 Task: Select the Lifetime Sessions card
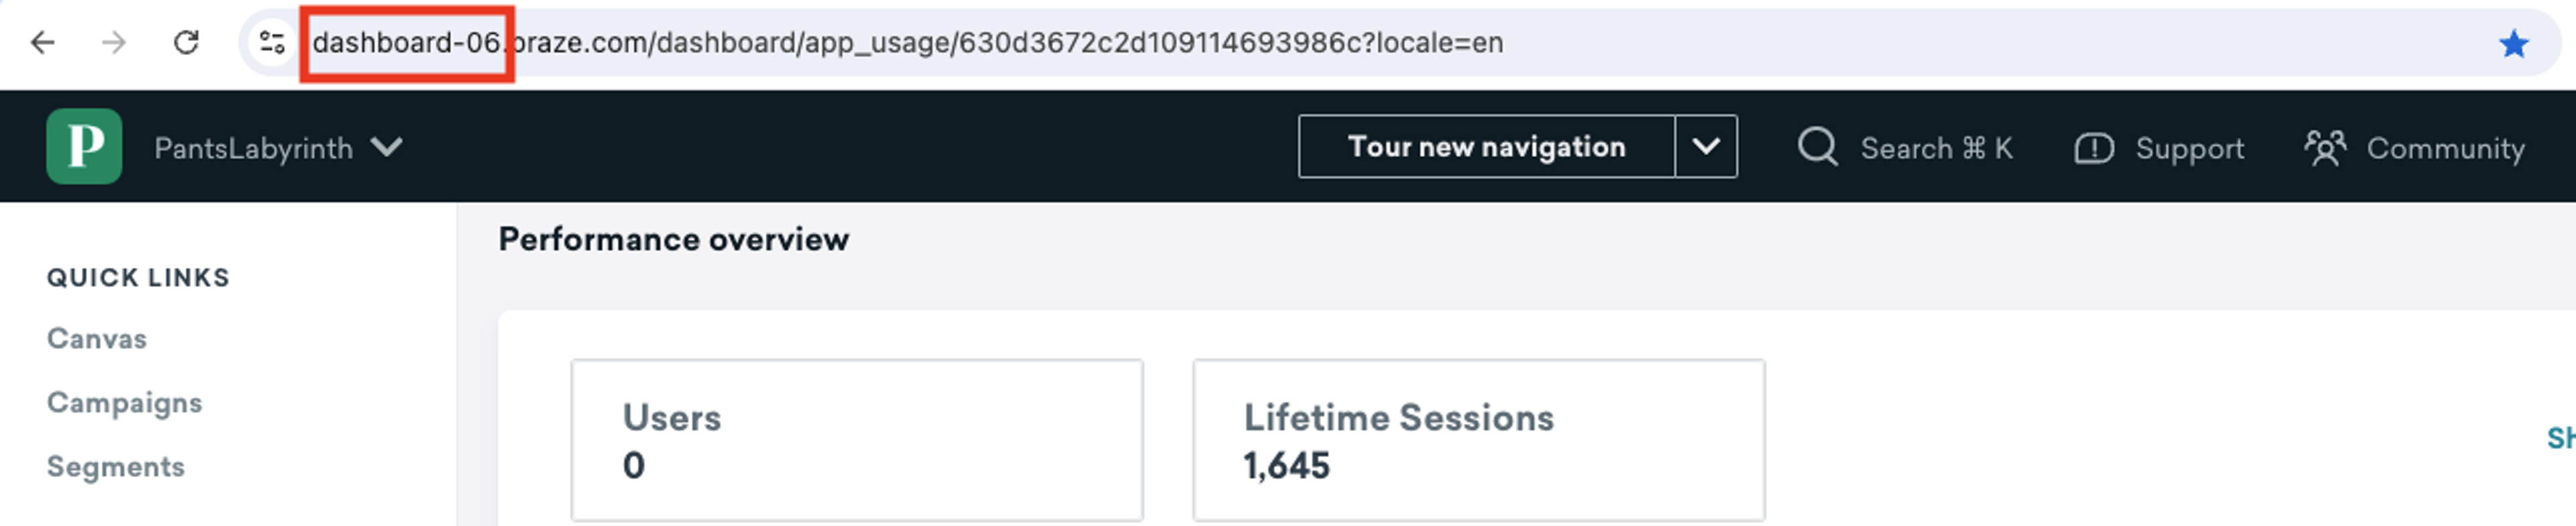[x=1479, y=440]
